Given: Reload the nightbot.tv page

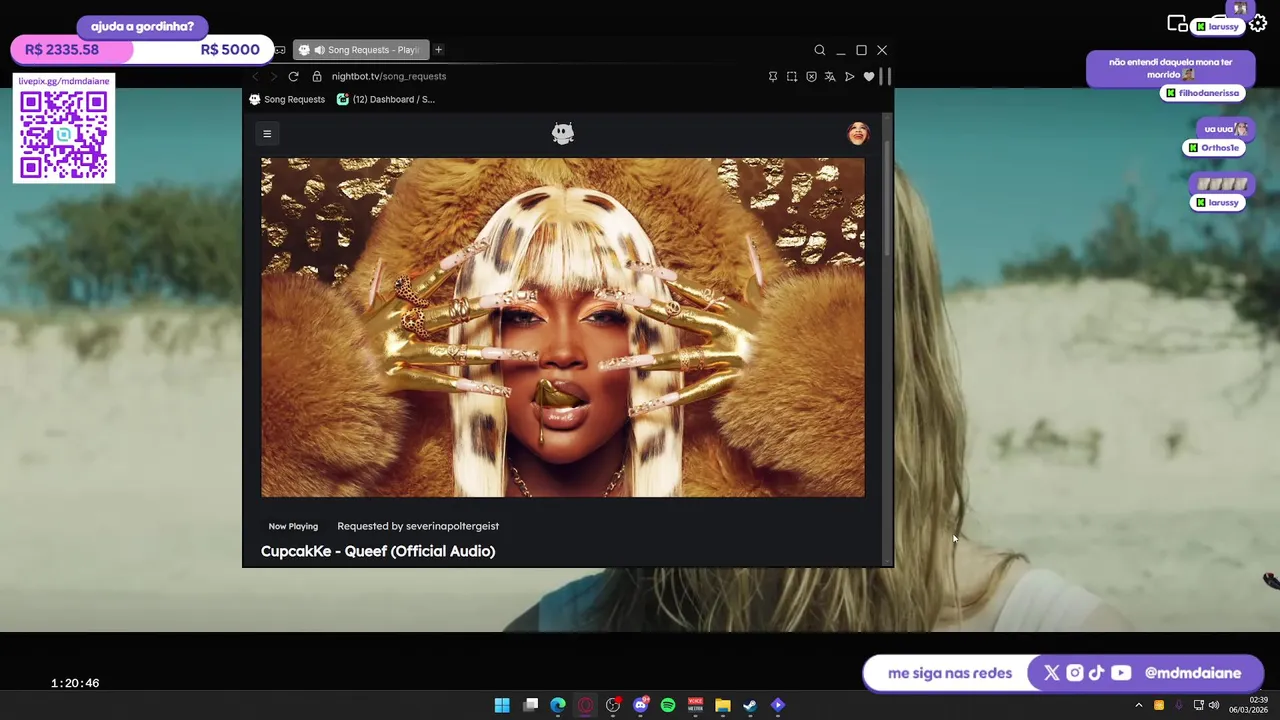Looking at the screenshot, I should pos(293,76).
